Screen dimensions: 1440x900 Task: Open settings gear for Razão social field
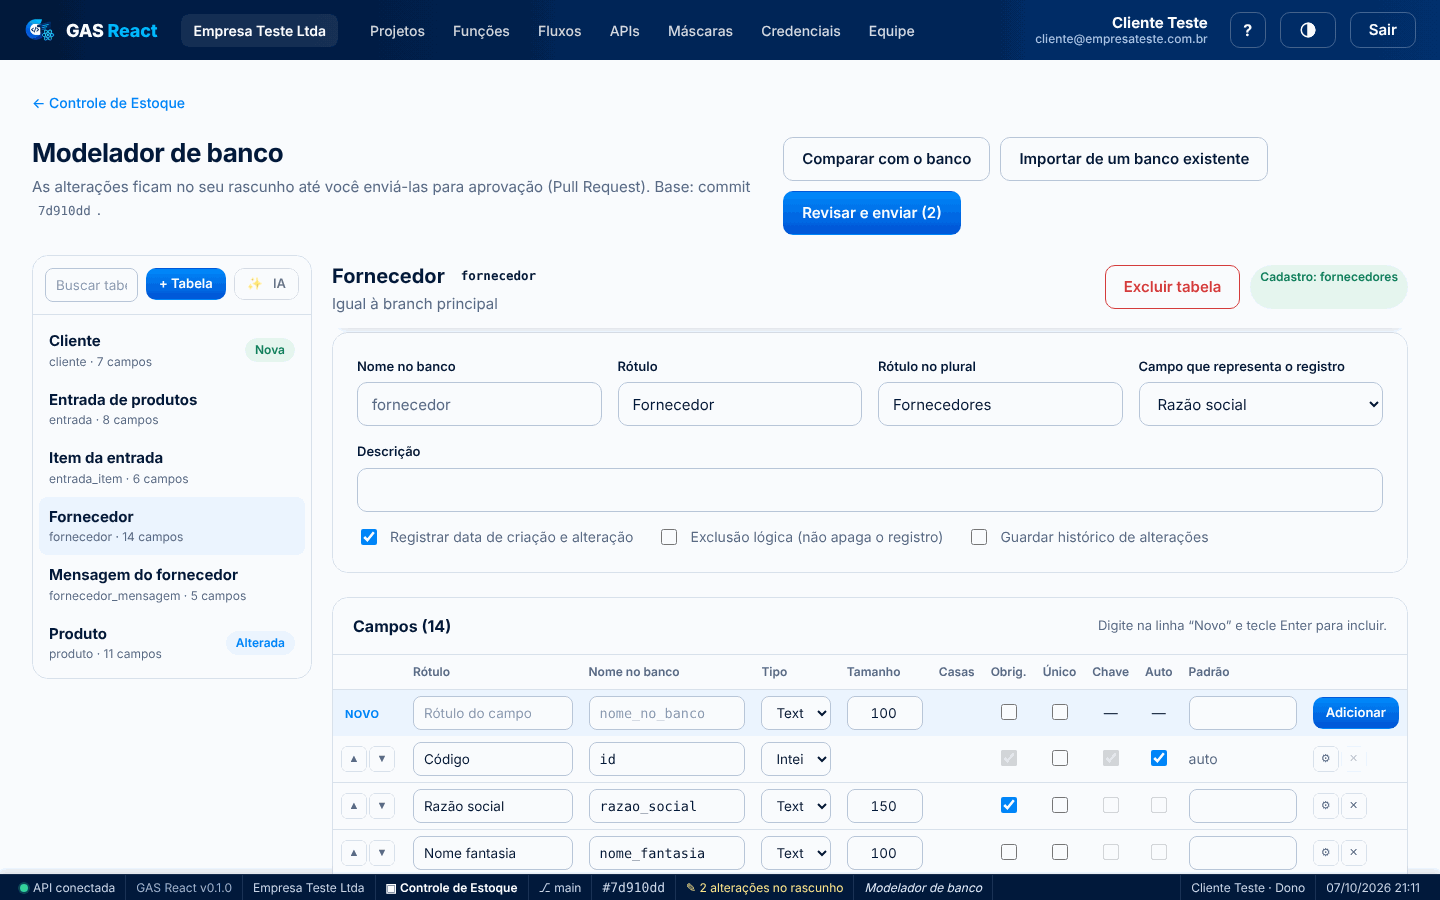coord(1326,806)
